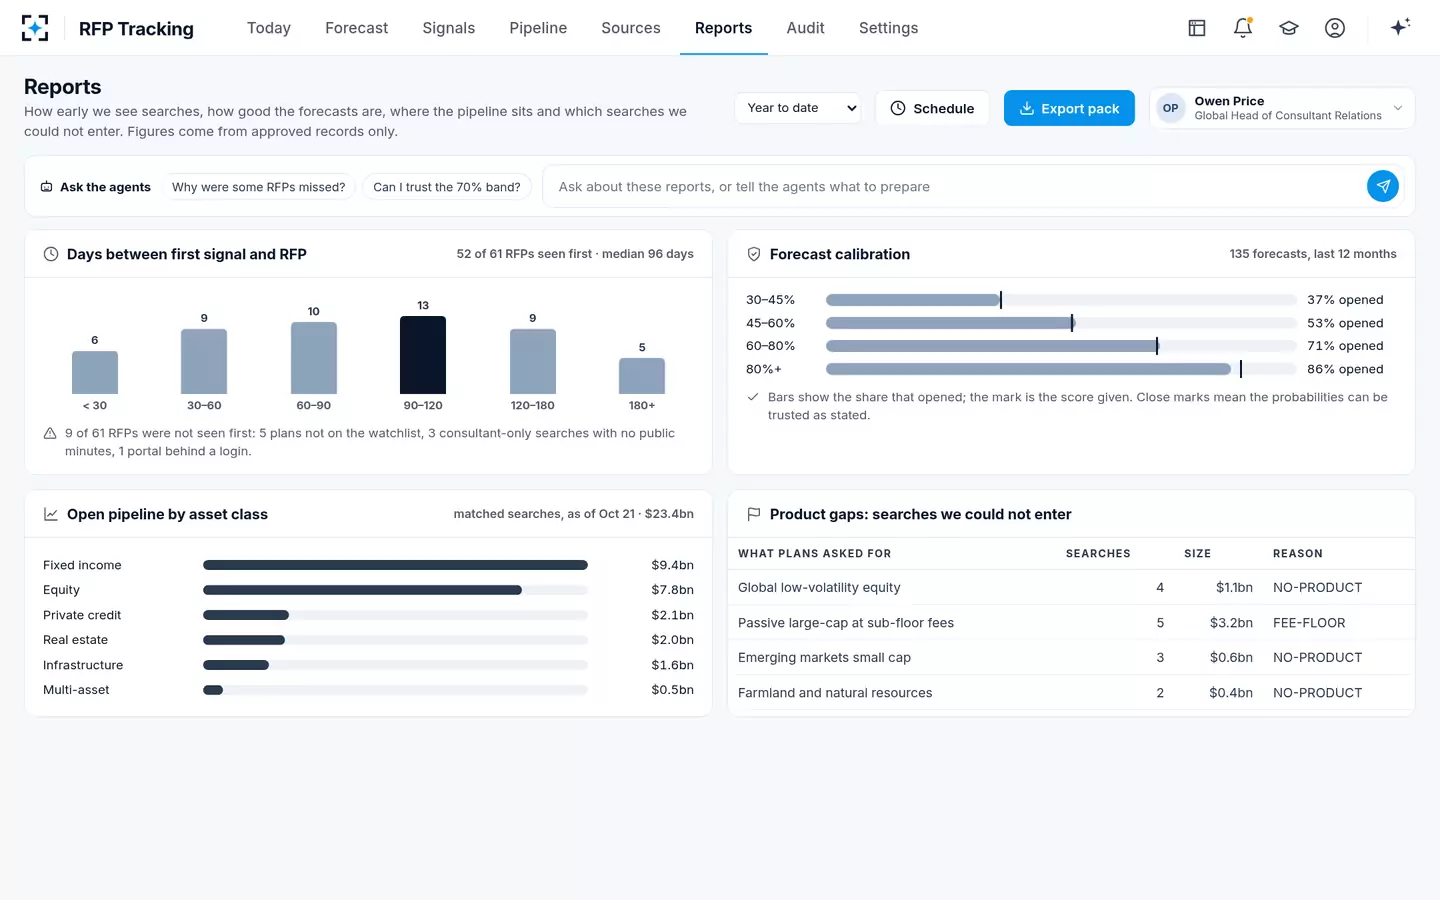Click the flag icon beside Product gaps

click(x=754, y=514)
